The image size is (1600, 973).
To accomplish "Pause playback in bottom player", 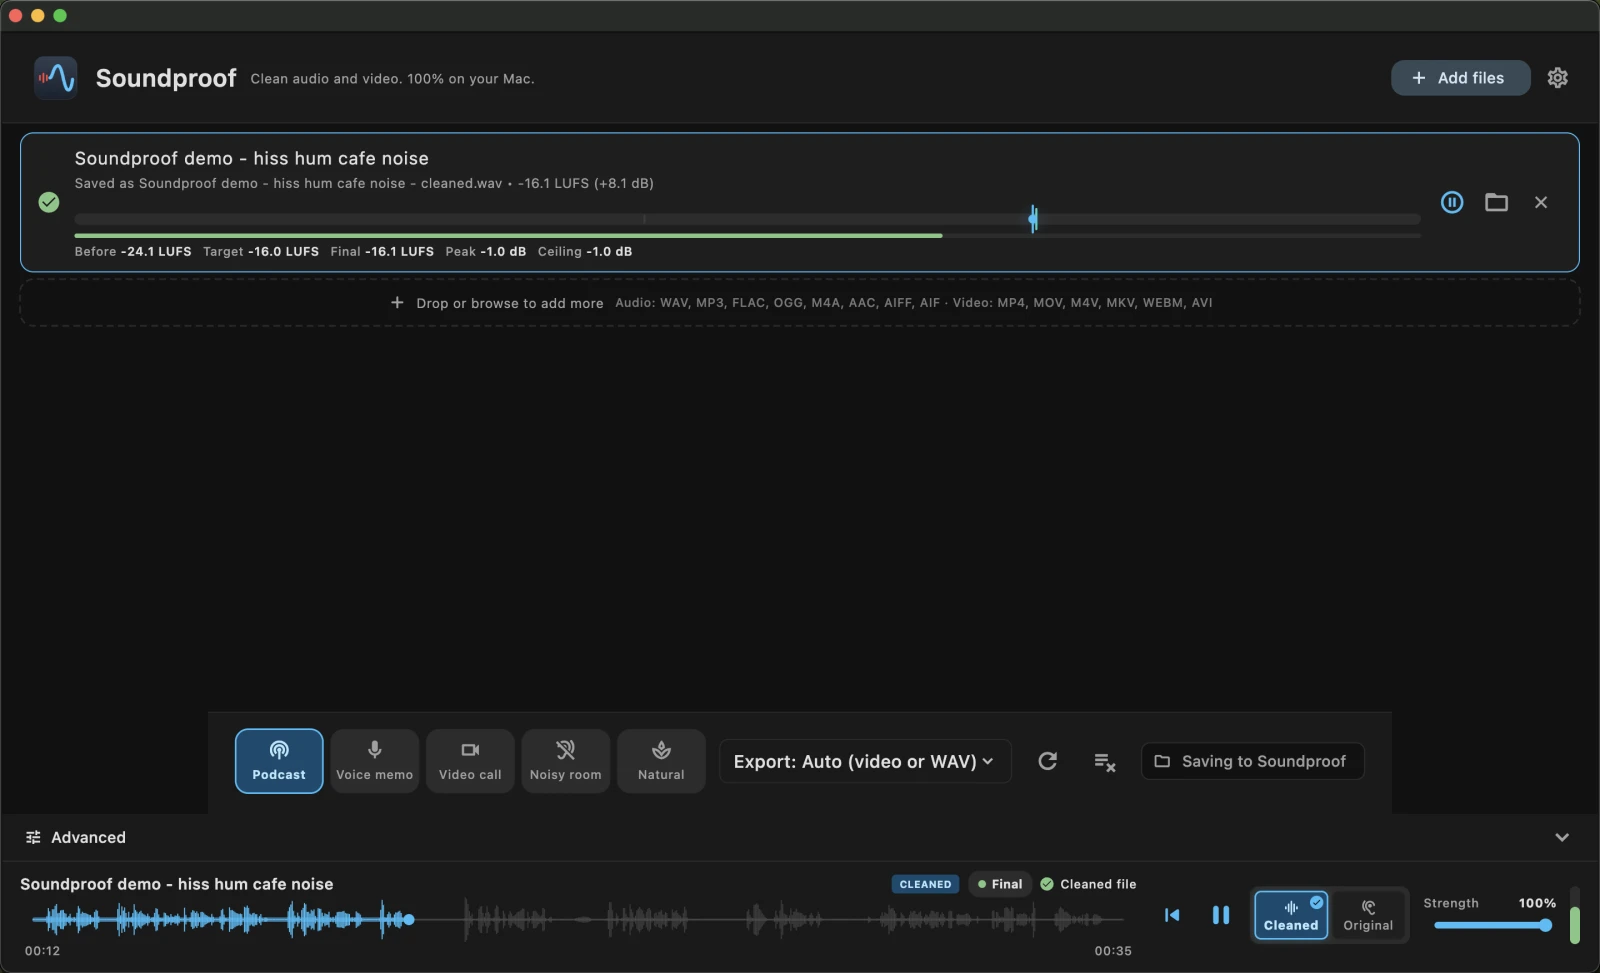I will coord(1221,915).
